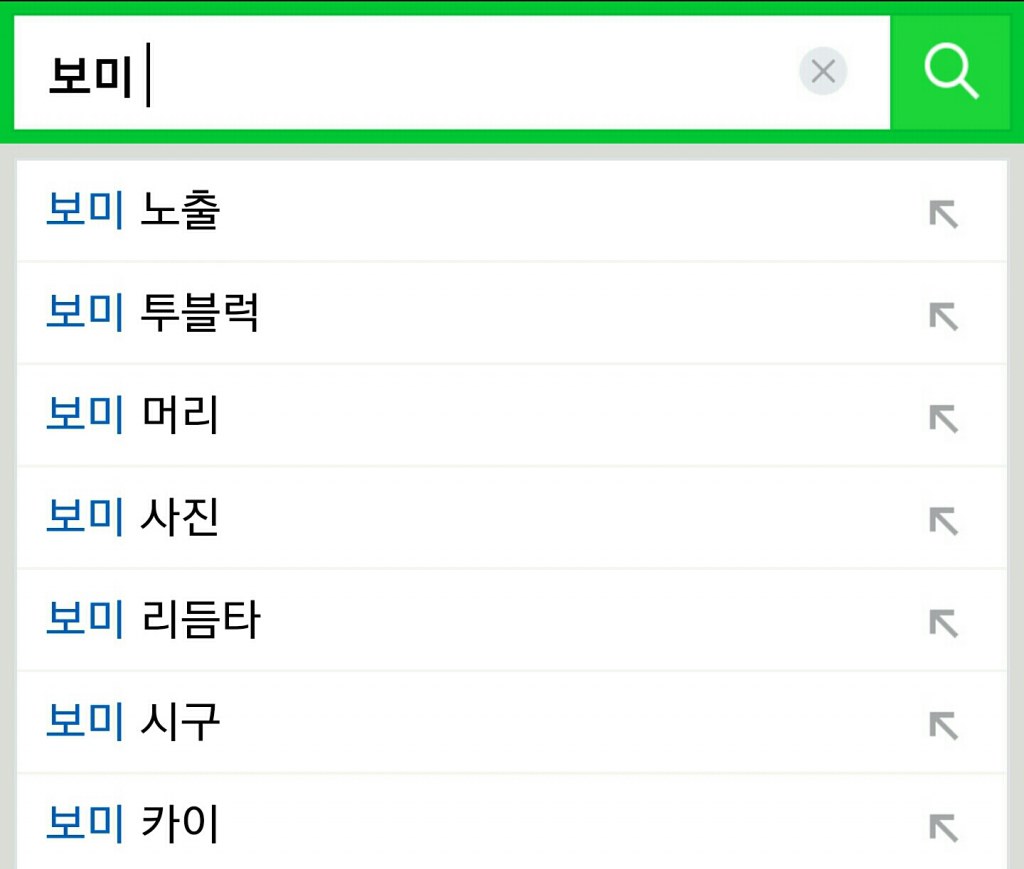Open the 보미 사진 suggestion

133,518
